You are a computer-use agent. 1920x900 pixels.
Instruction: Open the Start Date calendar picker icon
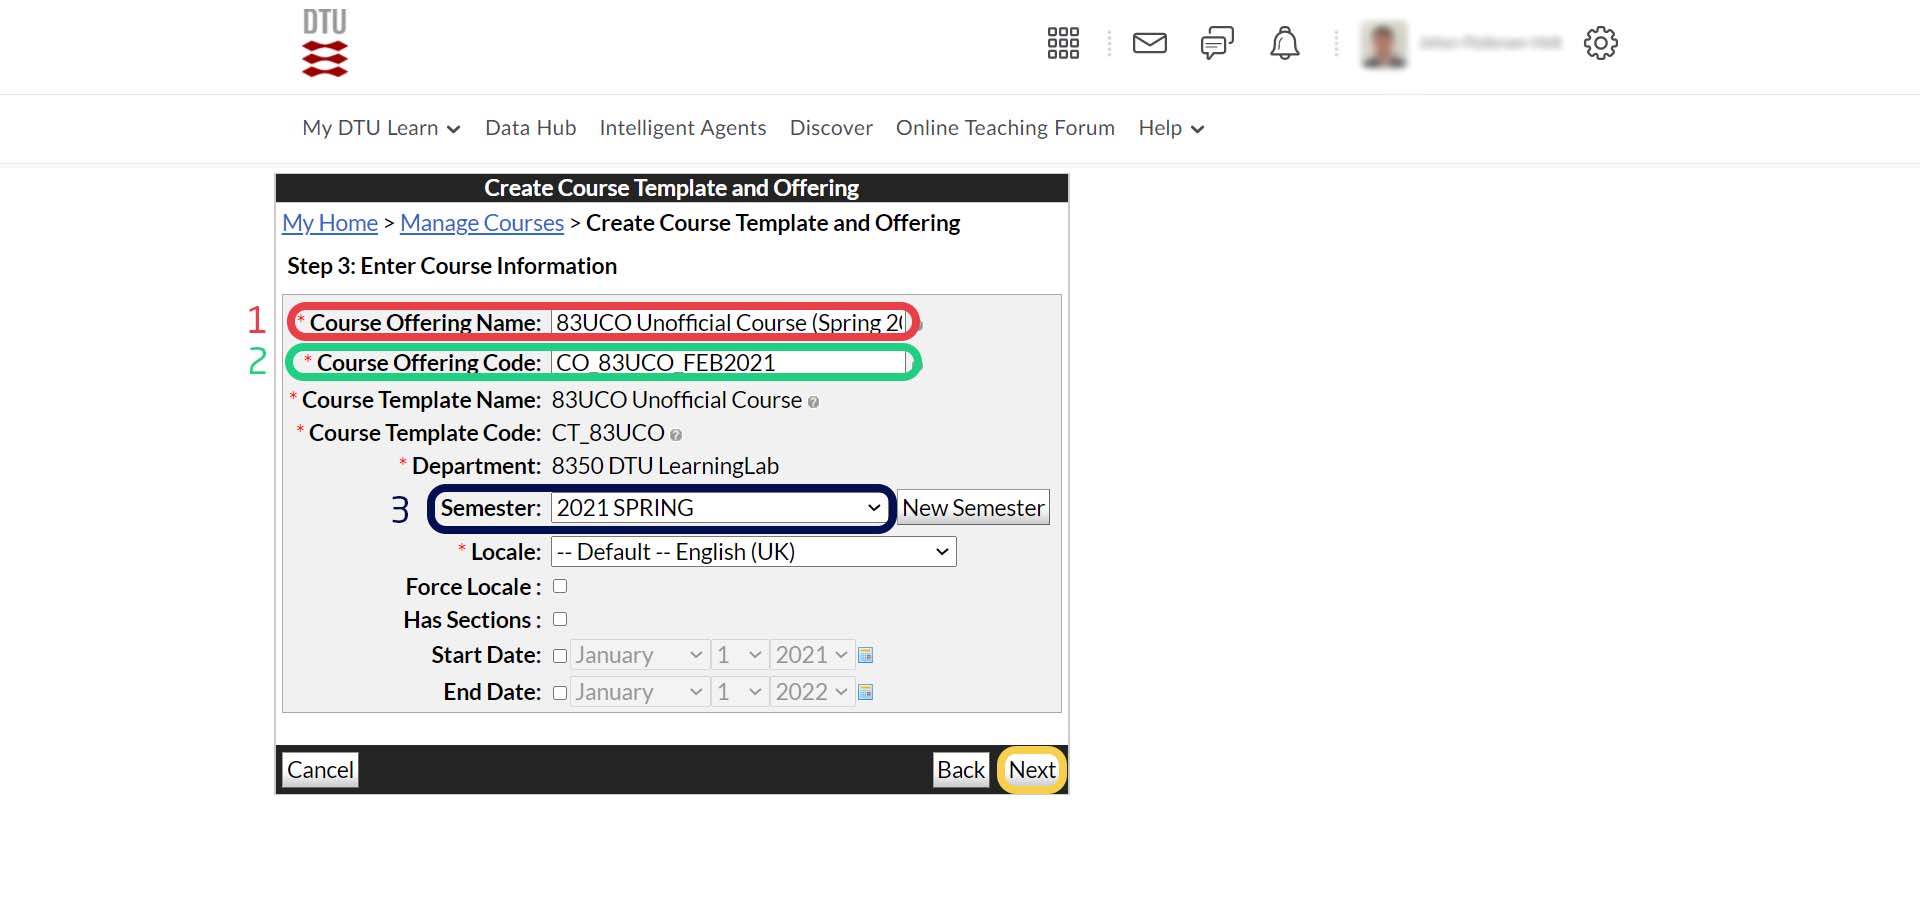[x=866, y=655]
